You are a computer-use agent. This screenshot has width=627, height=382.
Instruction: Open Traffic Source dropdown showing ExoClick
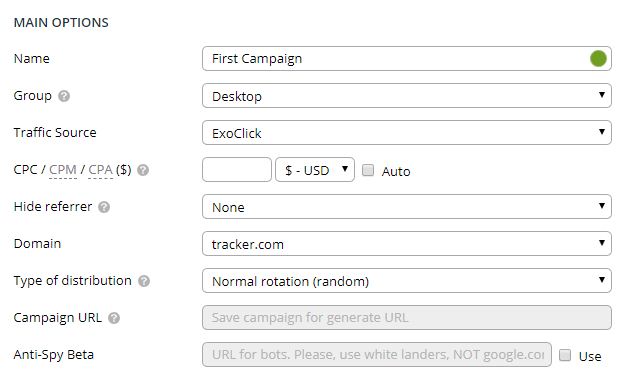407,133
